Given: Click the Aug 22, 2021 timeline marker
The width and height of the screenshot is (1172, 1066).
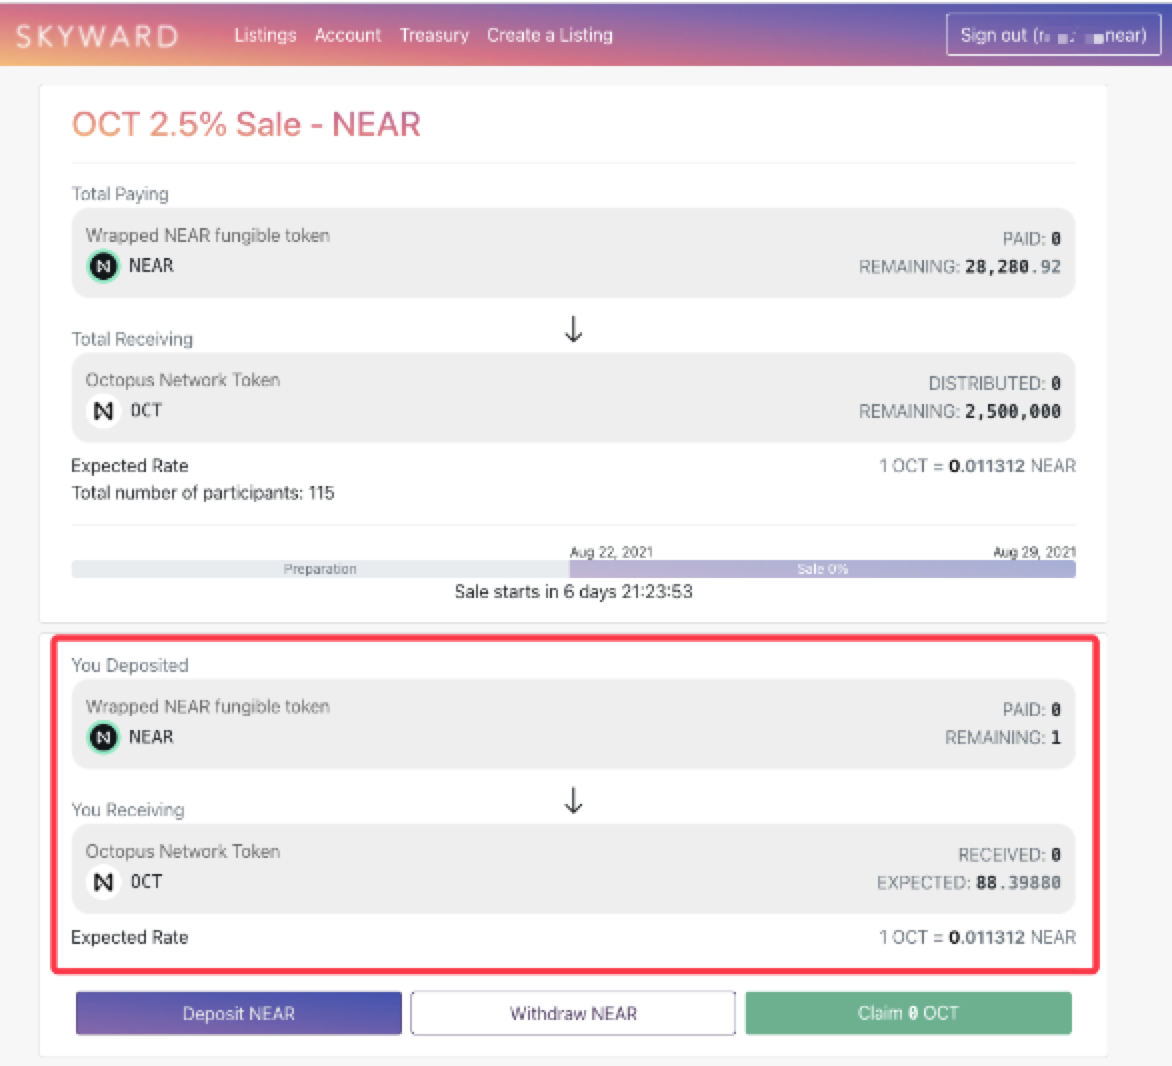Looking at the screenshot, I should tap(611, 552).
